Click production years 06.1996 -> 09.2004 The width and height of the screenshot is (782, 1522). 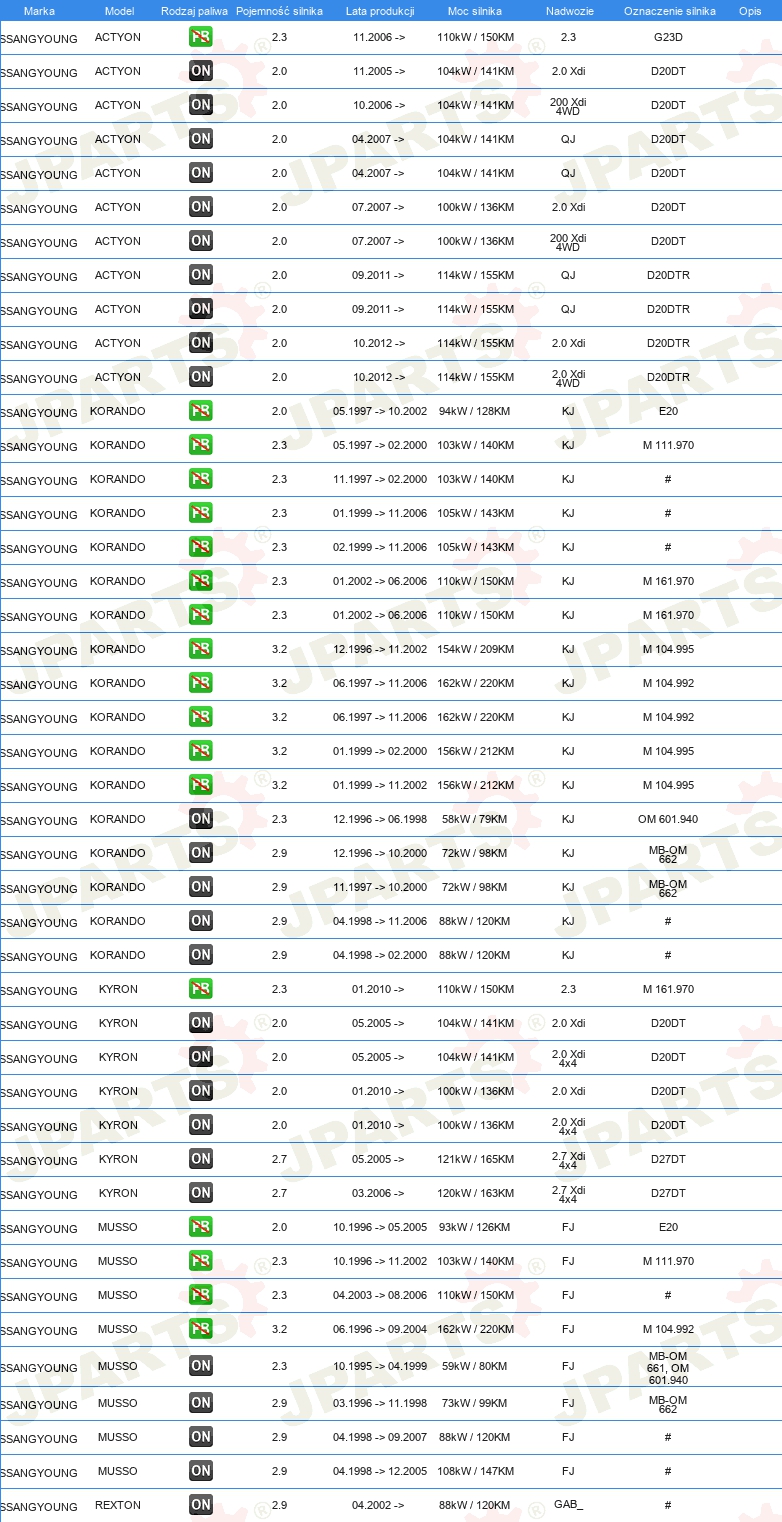click(x=380, y=1329)
